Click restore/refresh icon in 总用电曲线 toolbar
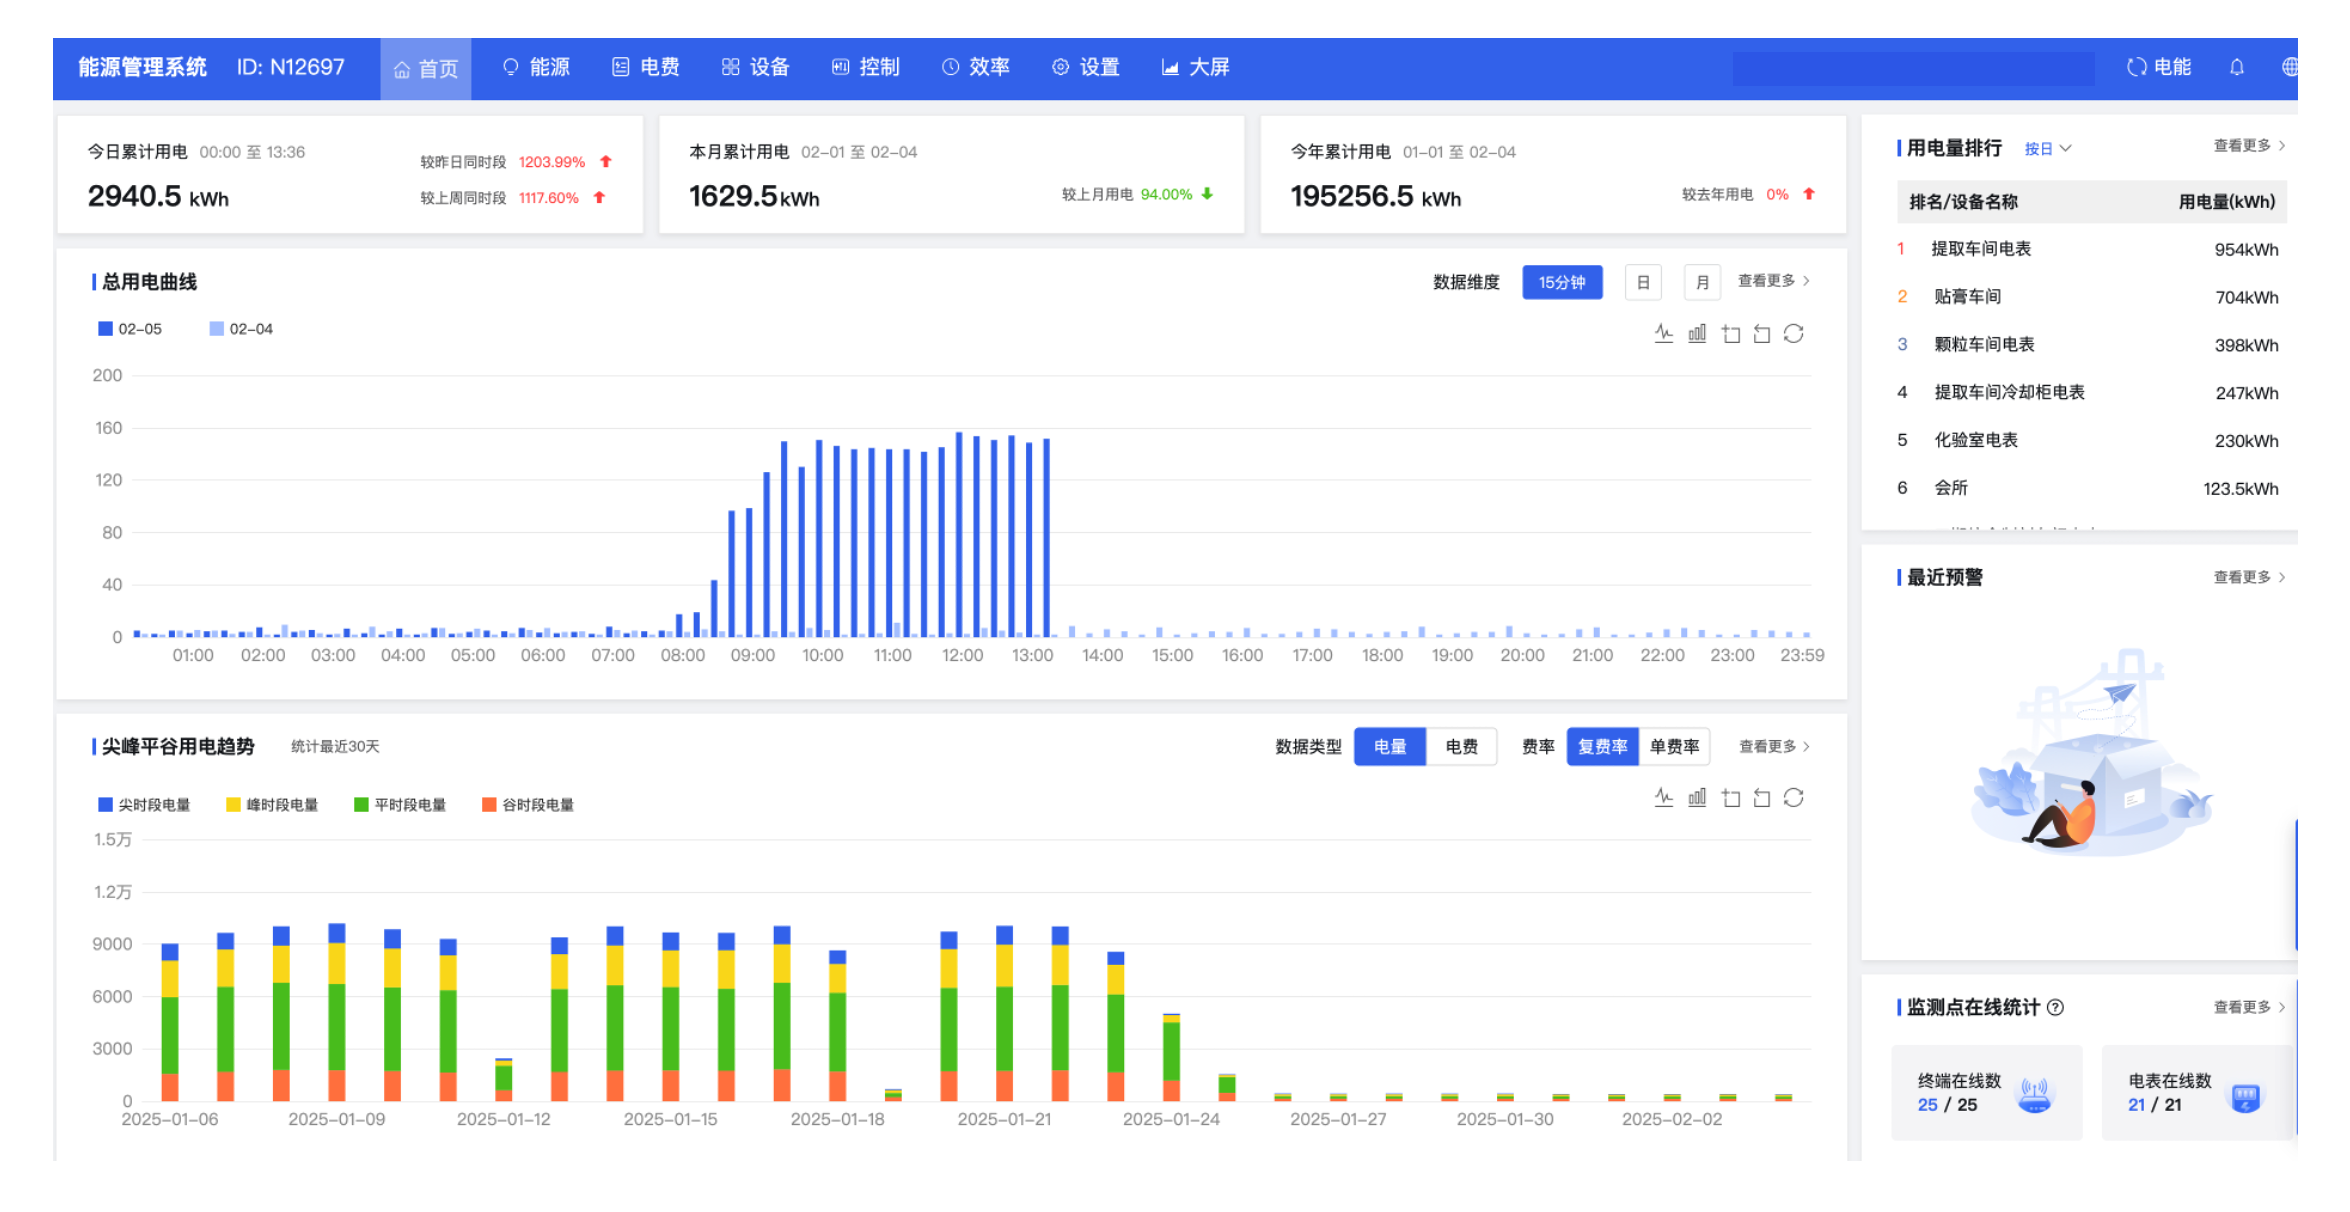The height and width of the screenshot is (1212, 2350). [x=1794, y=334]
